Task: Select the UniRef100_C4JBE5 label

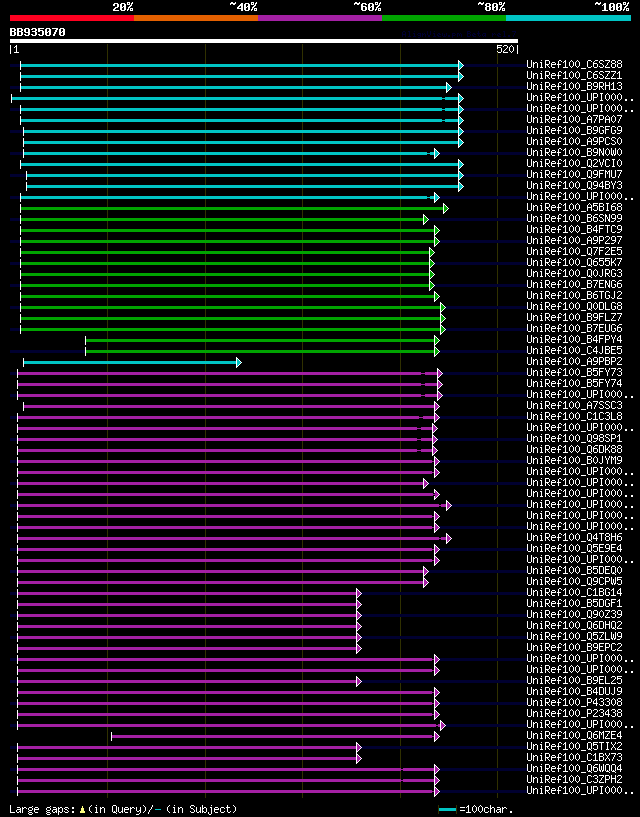Action: click(x=574, y=350)
